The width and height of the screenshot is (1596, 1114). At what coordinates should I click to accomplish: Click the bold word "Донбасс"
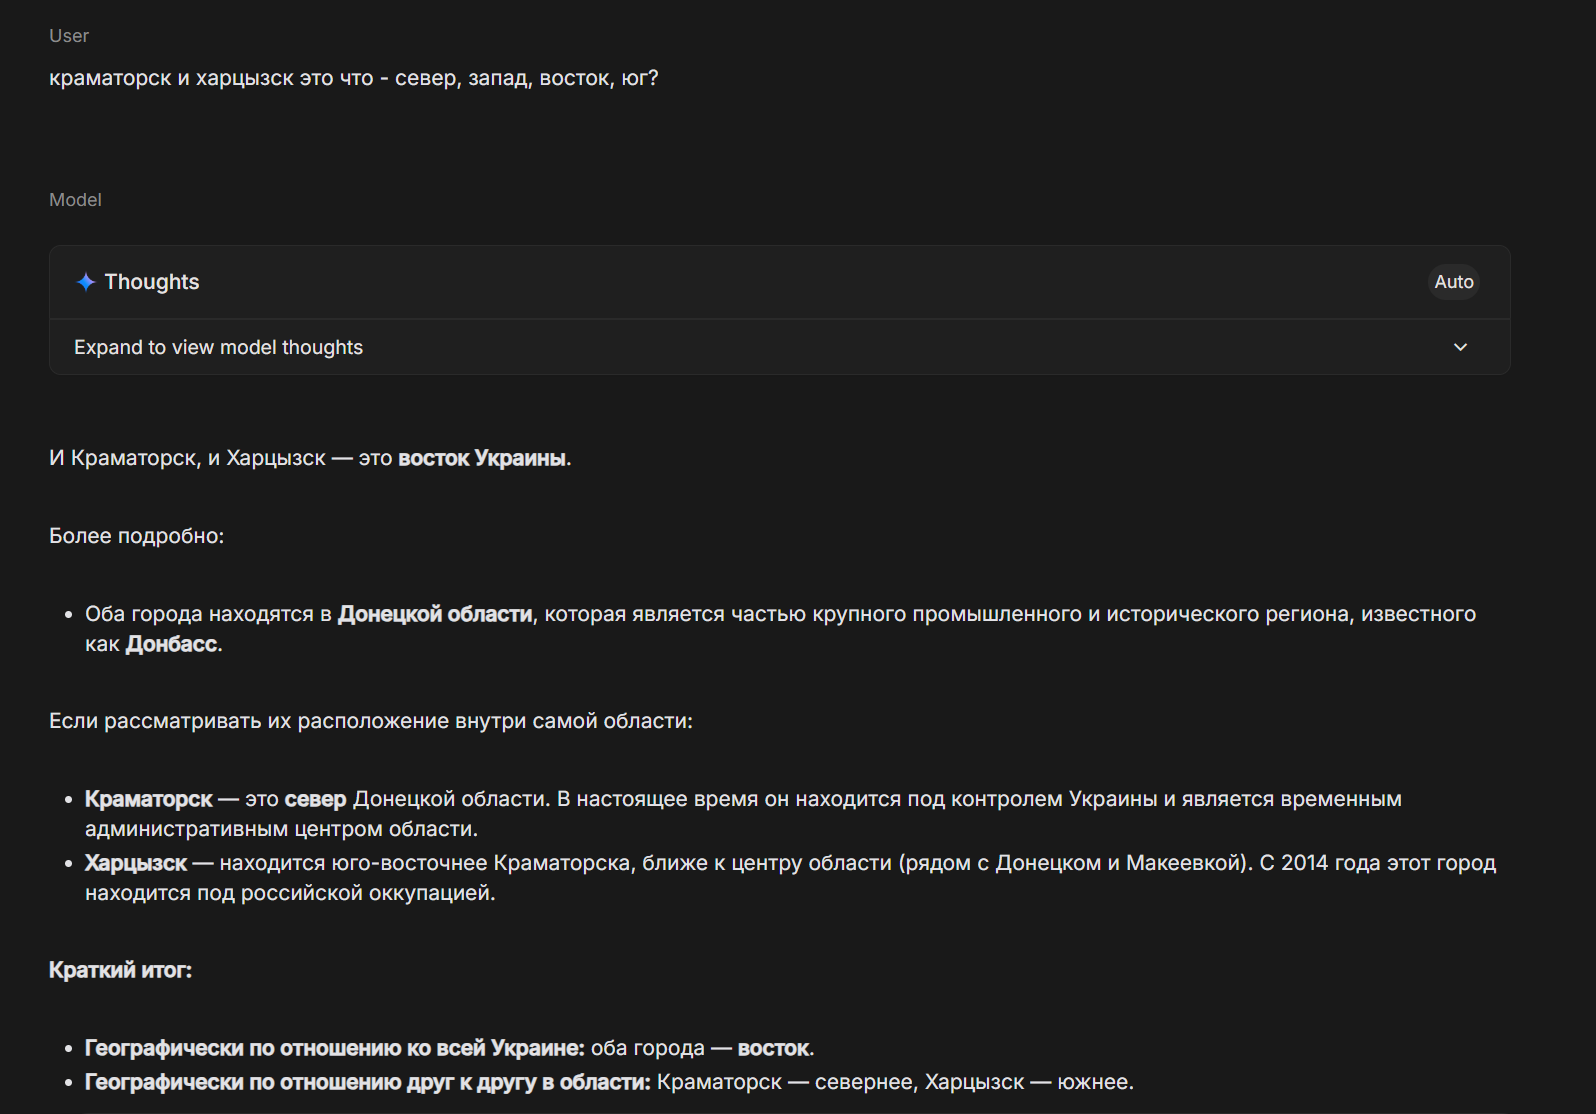click(171, 644)
